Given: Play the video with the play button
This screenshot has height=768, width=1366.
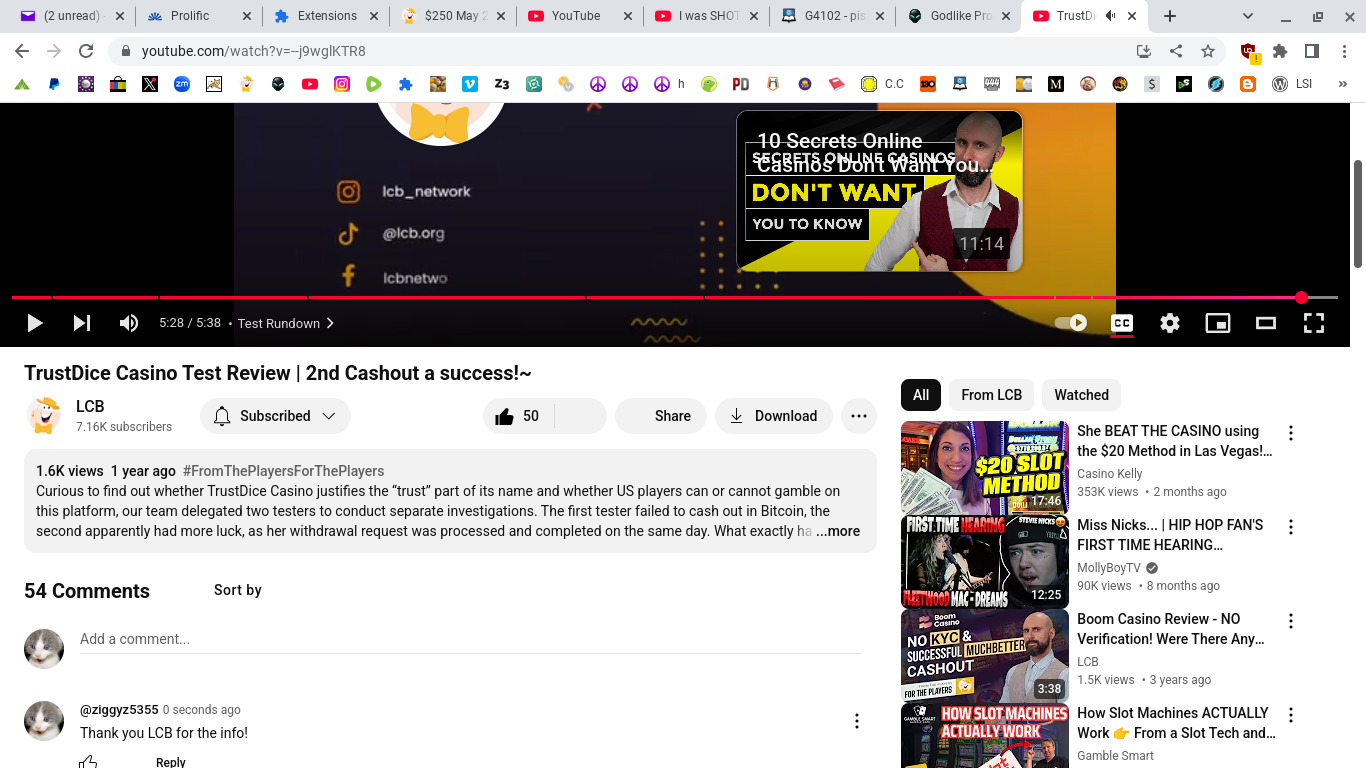Looking at the screenshot, I should (x=34, y=323).
